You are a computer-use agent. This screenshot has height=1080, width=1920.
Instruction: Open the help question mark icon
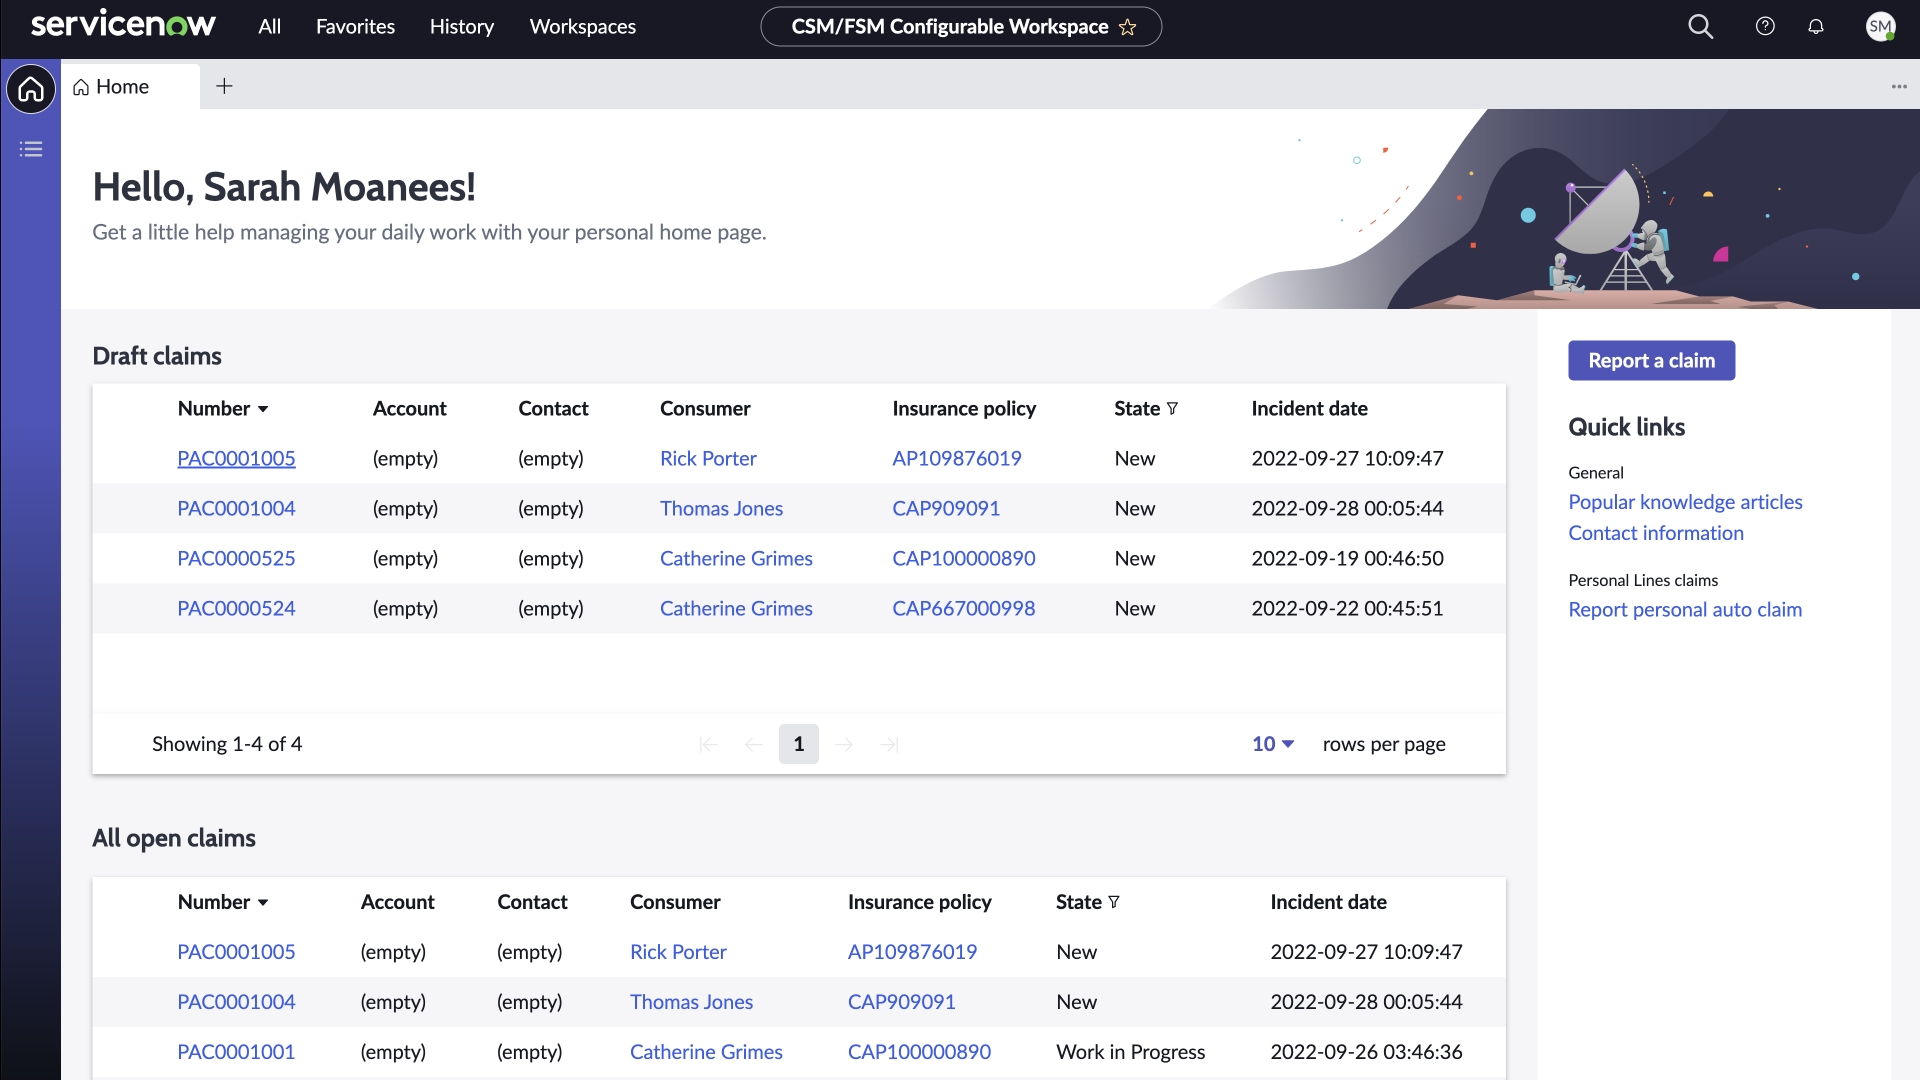(x=1765, y=27)
